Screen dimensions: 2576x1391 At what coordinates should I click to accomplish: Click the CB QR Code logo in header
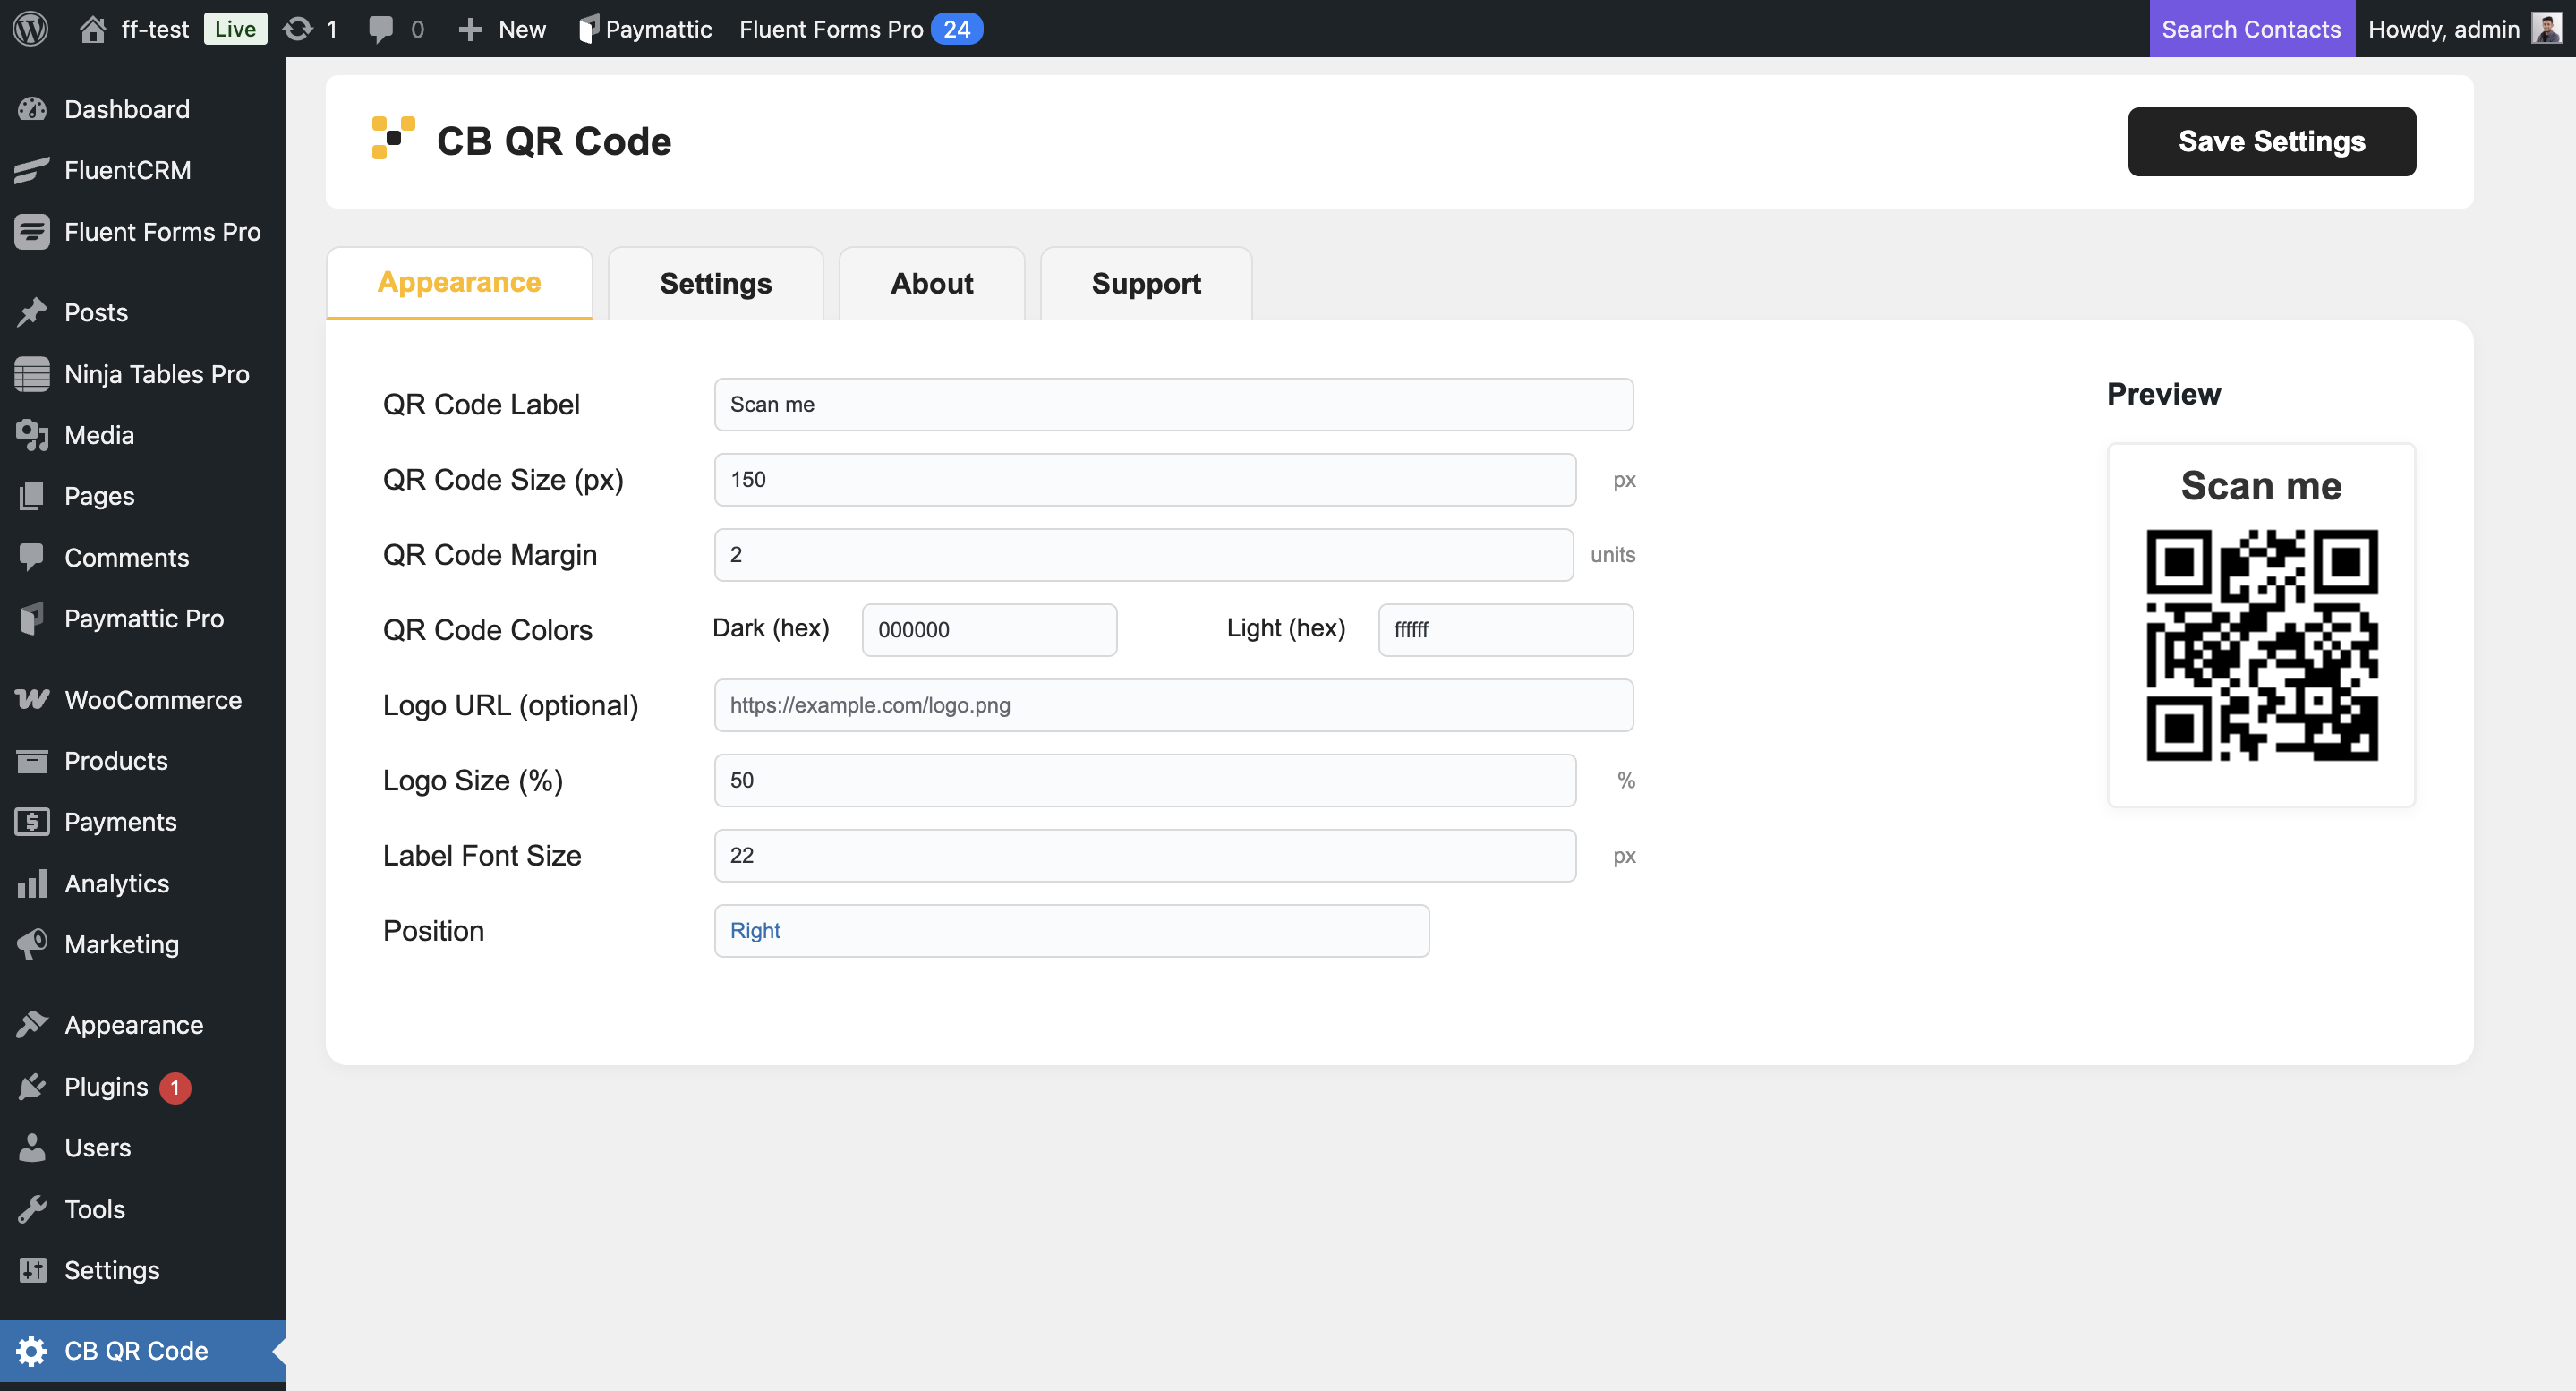pyautogui.click(x=393, y=138)
